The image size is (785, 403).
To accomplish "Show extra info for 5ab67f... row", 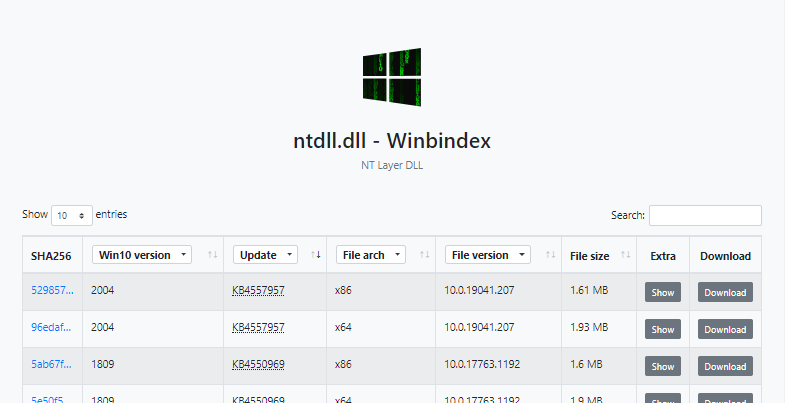I will [x=663, y=366].
